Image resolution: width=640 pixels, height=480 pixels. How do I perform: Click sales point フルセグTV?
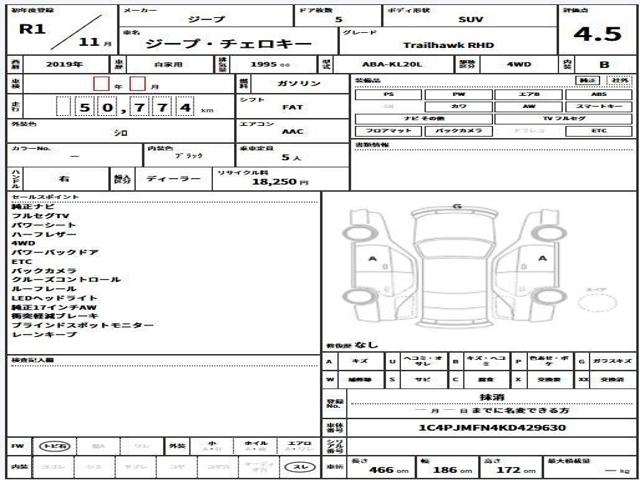pyautogui.click(x=40, y=216)
